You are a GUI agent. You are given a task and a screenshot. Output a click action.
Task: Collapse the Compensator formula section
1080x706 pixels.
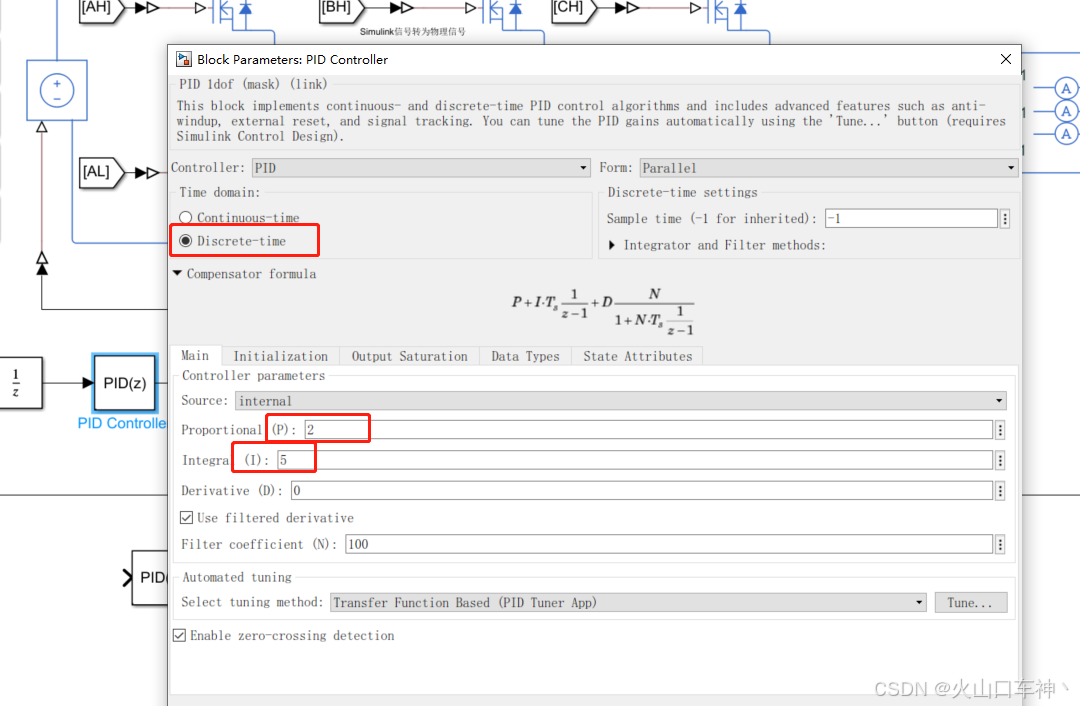[178, 273]
